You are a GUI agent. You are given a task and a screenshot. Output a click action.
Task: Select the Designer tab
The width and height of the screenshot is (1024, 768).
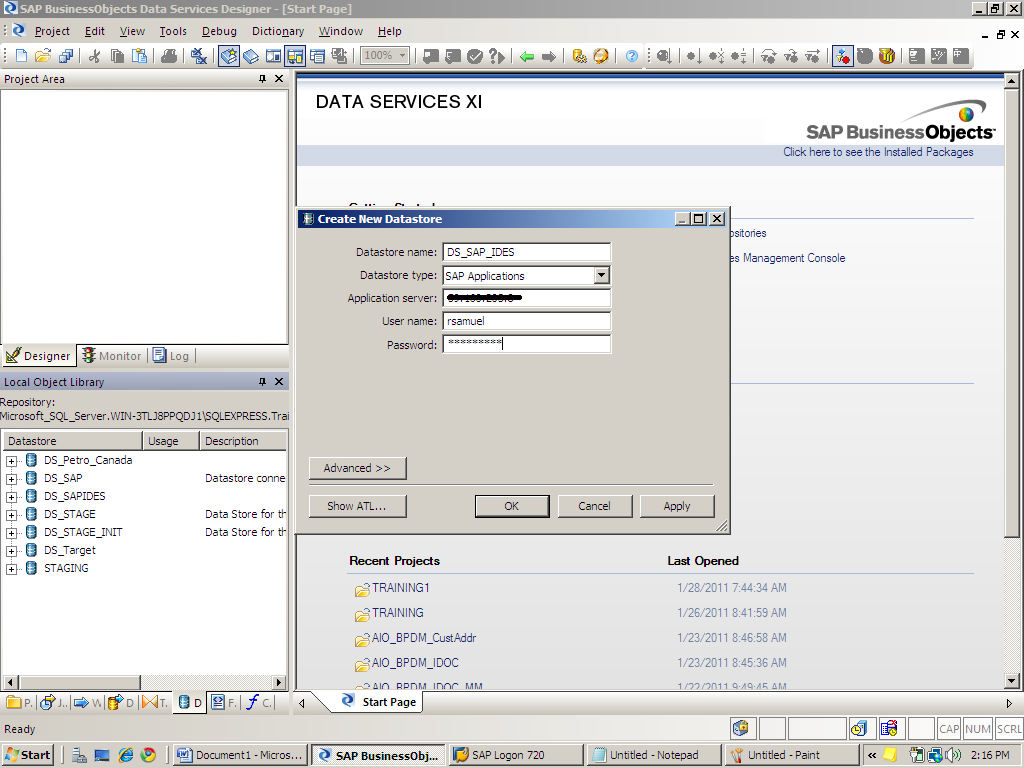[39, 356]
